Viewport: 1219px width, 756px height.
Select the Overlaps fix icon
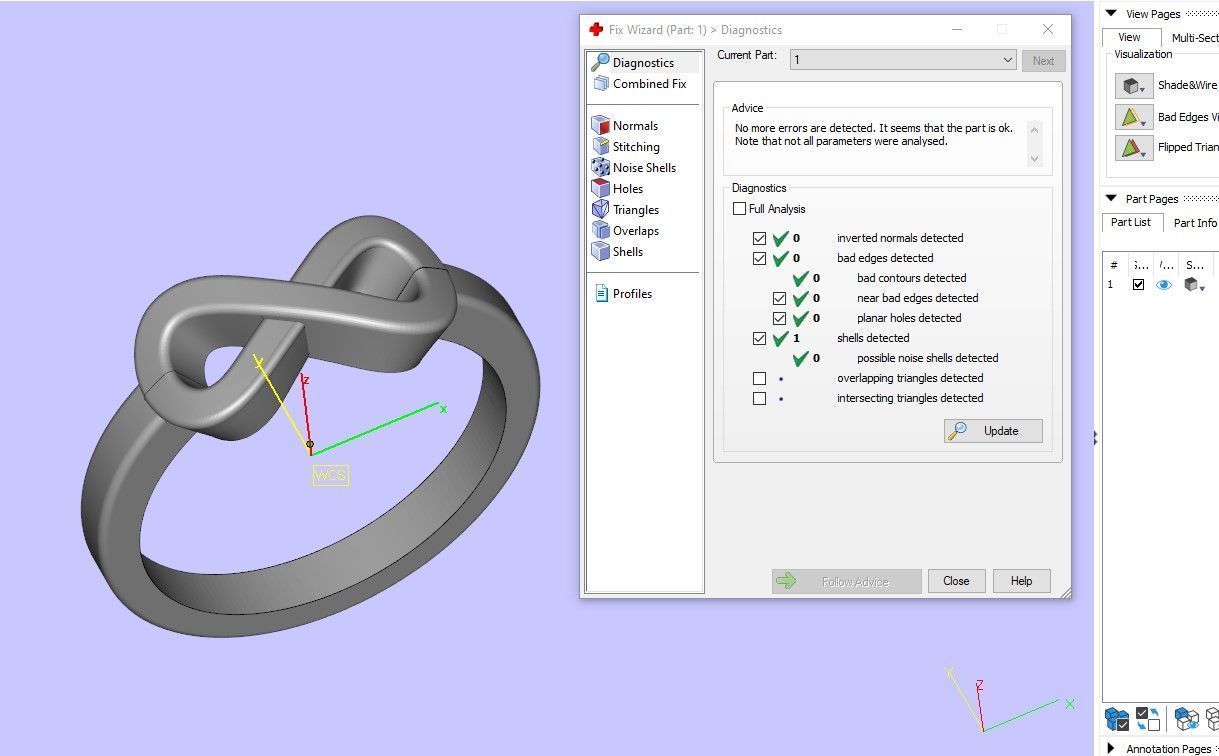coord(600,231)
